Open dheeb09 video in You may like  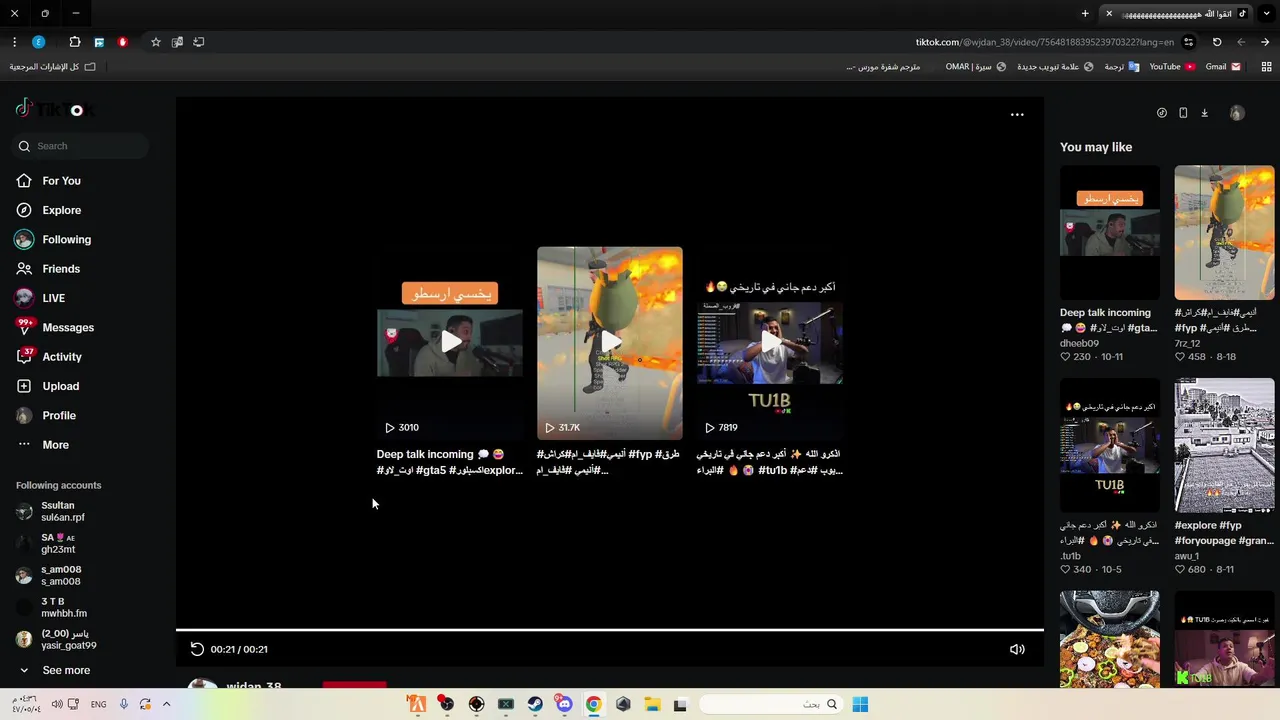point(1110,232)
